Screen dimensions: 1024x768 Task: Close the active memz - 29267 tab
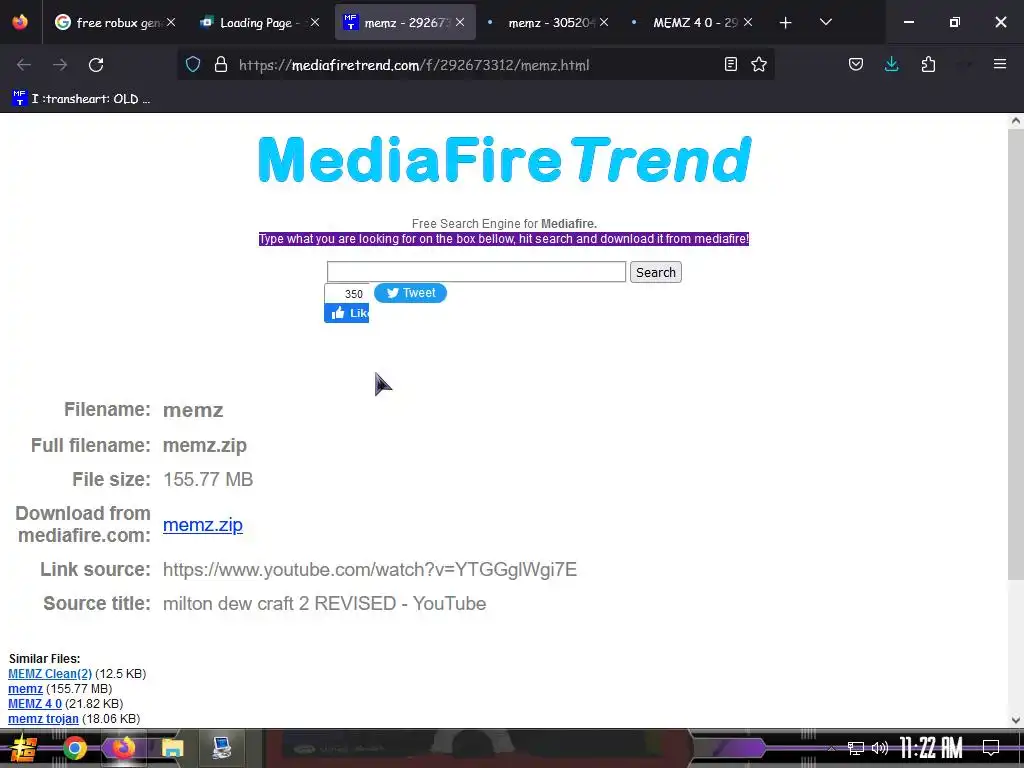click(460, 22)
